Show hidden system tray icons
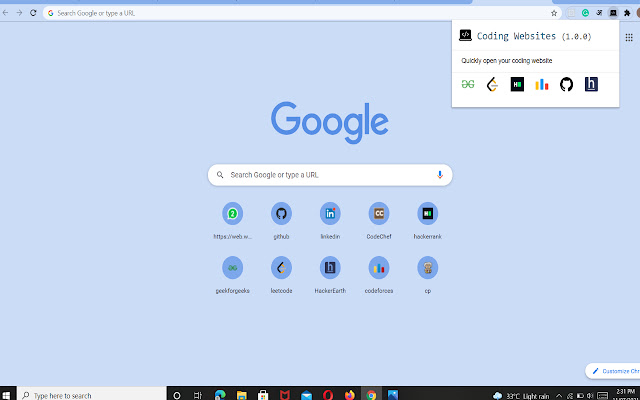 point(559,396)
